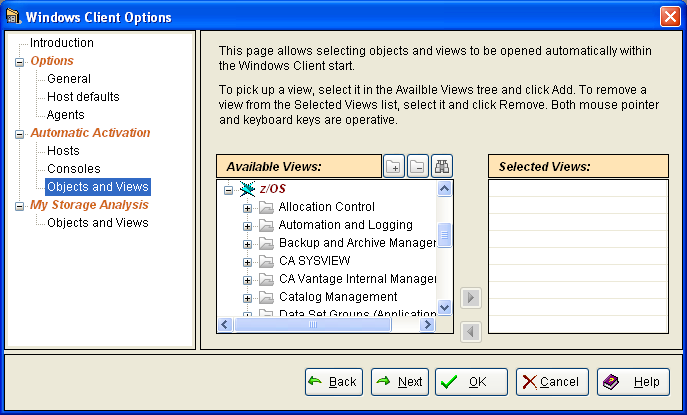
Task: Click the Next button
Action: point(400,382)
